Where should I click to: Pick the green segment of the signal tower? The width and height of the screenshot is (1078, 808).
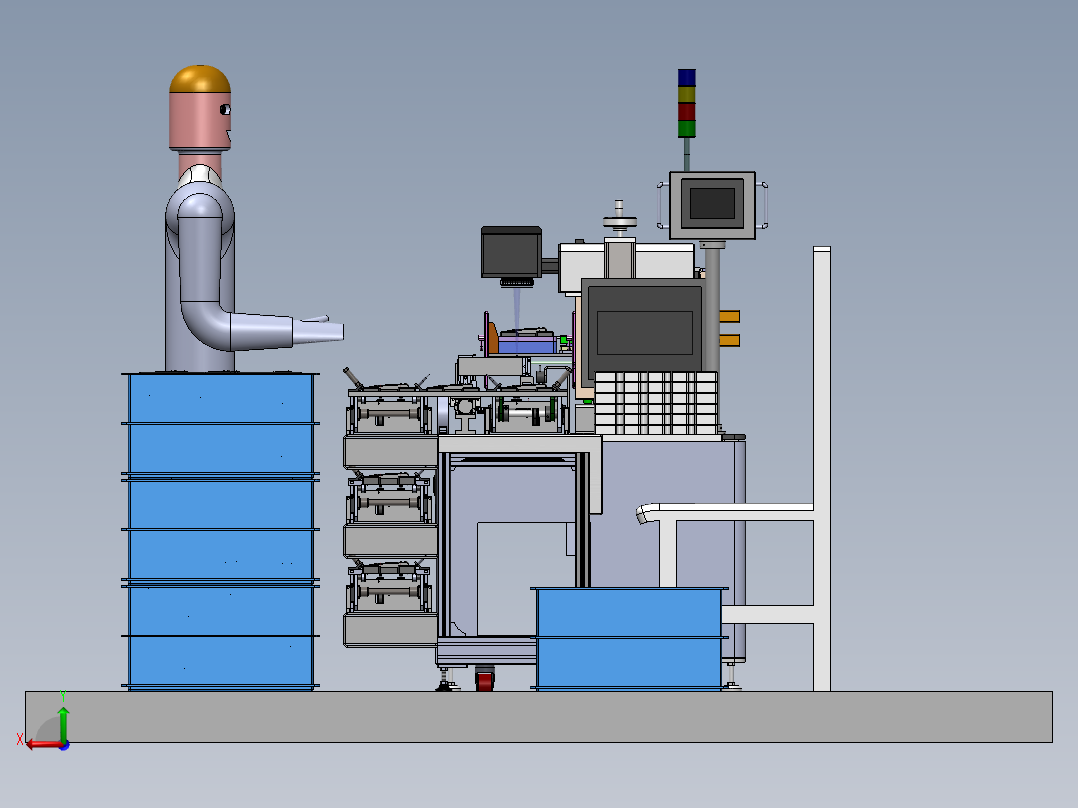tap(686, 129)
